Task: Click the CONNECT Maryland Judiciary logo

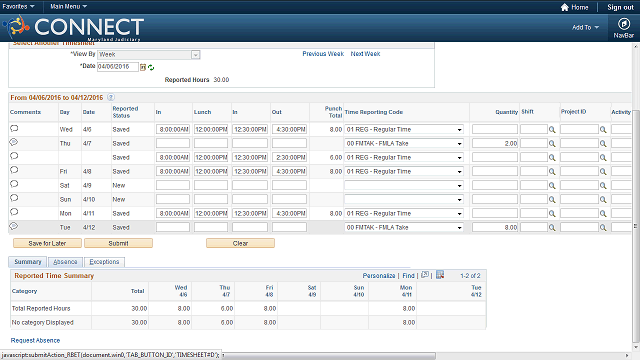Action: pyautogui.click(x=73, y=27)
